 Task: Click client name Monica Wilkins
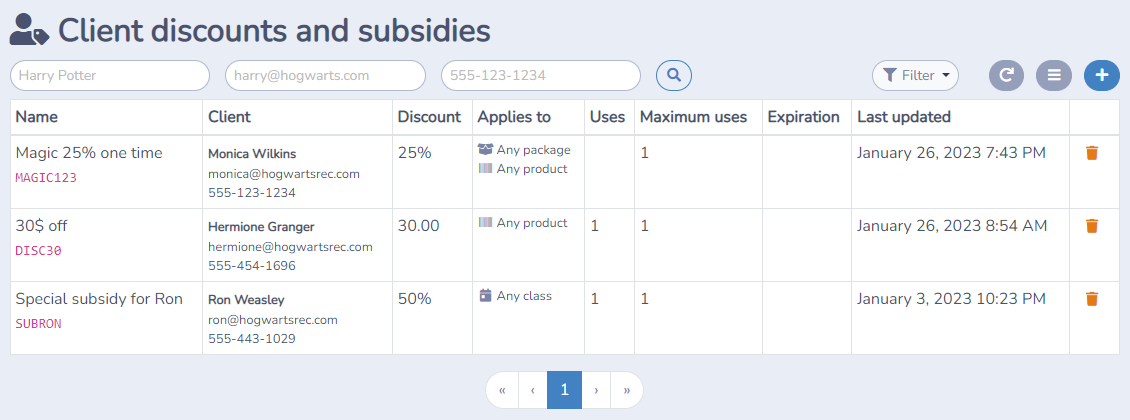pyautogui.click(x=252, y=153)
